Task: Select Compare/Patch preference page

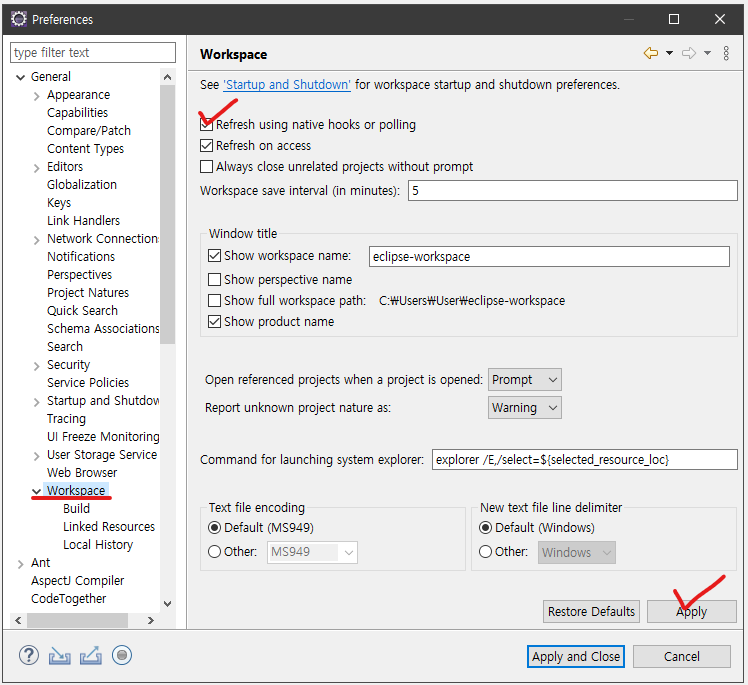Action: pos(89,131)
